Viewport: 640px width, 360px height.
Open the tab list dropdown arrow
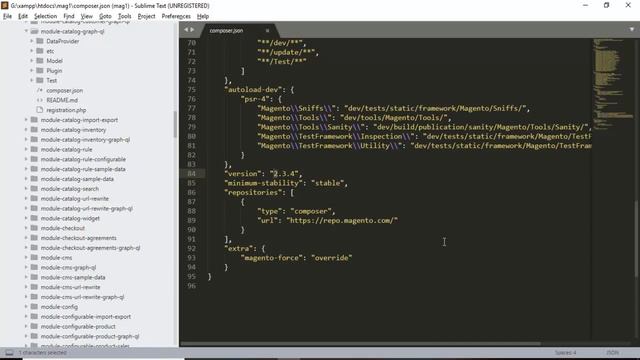[632, 29]
